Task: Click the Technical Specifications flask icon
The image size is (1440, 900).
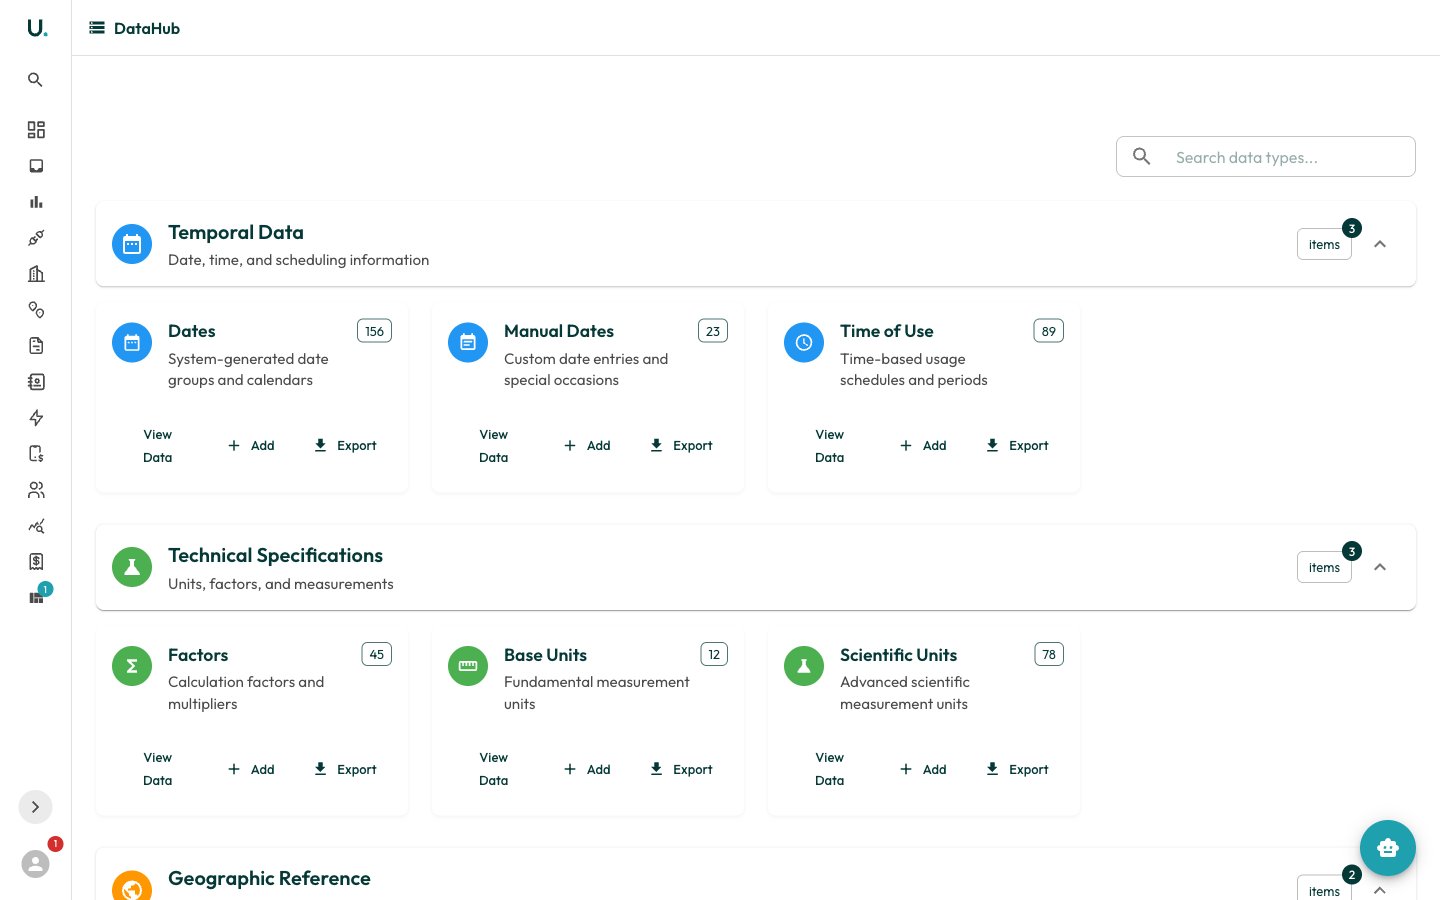Action: coord(132,567)
